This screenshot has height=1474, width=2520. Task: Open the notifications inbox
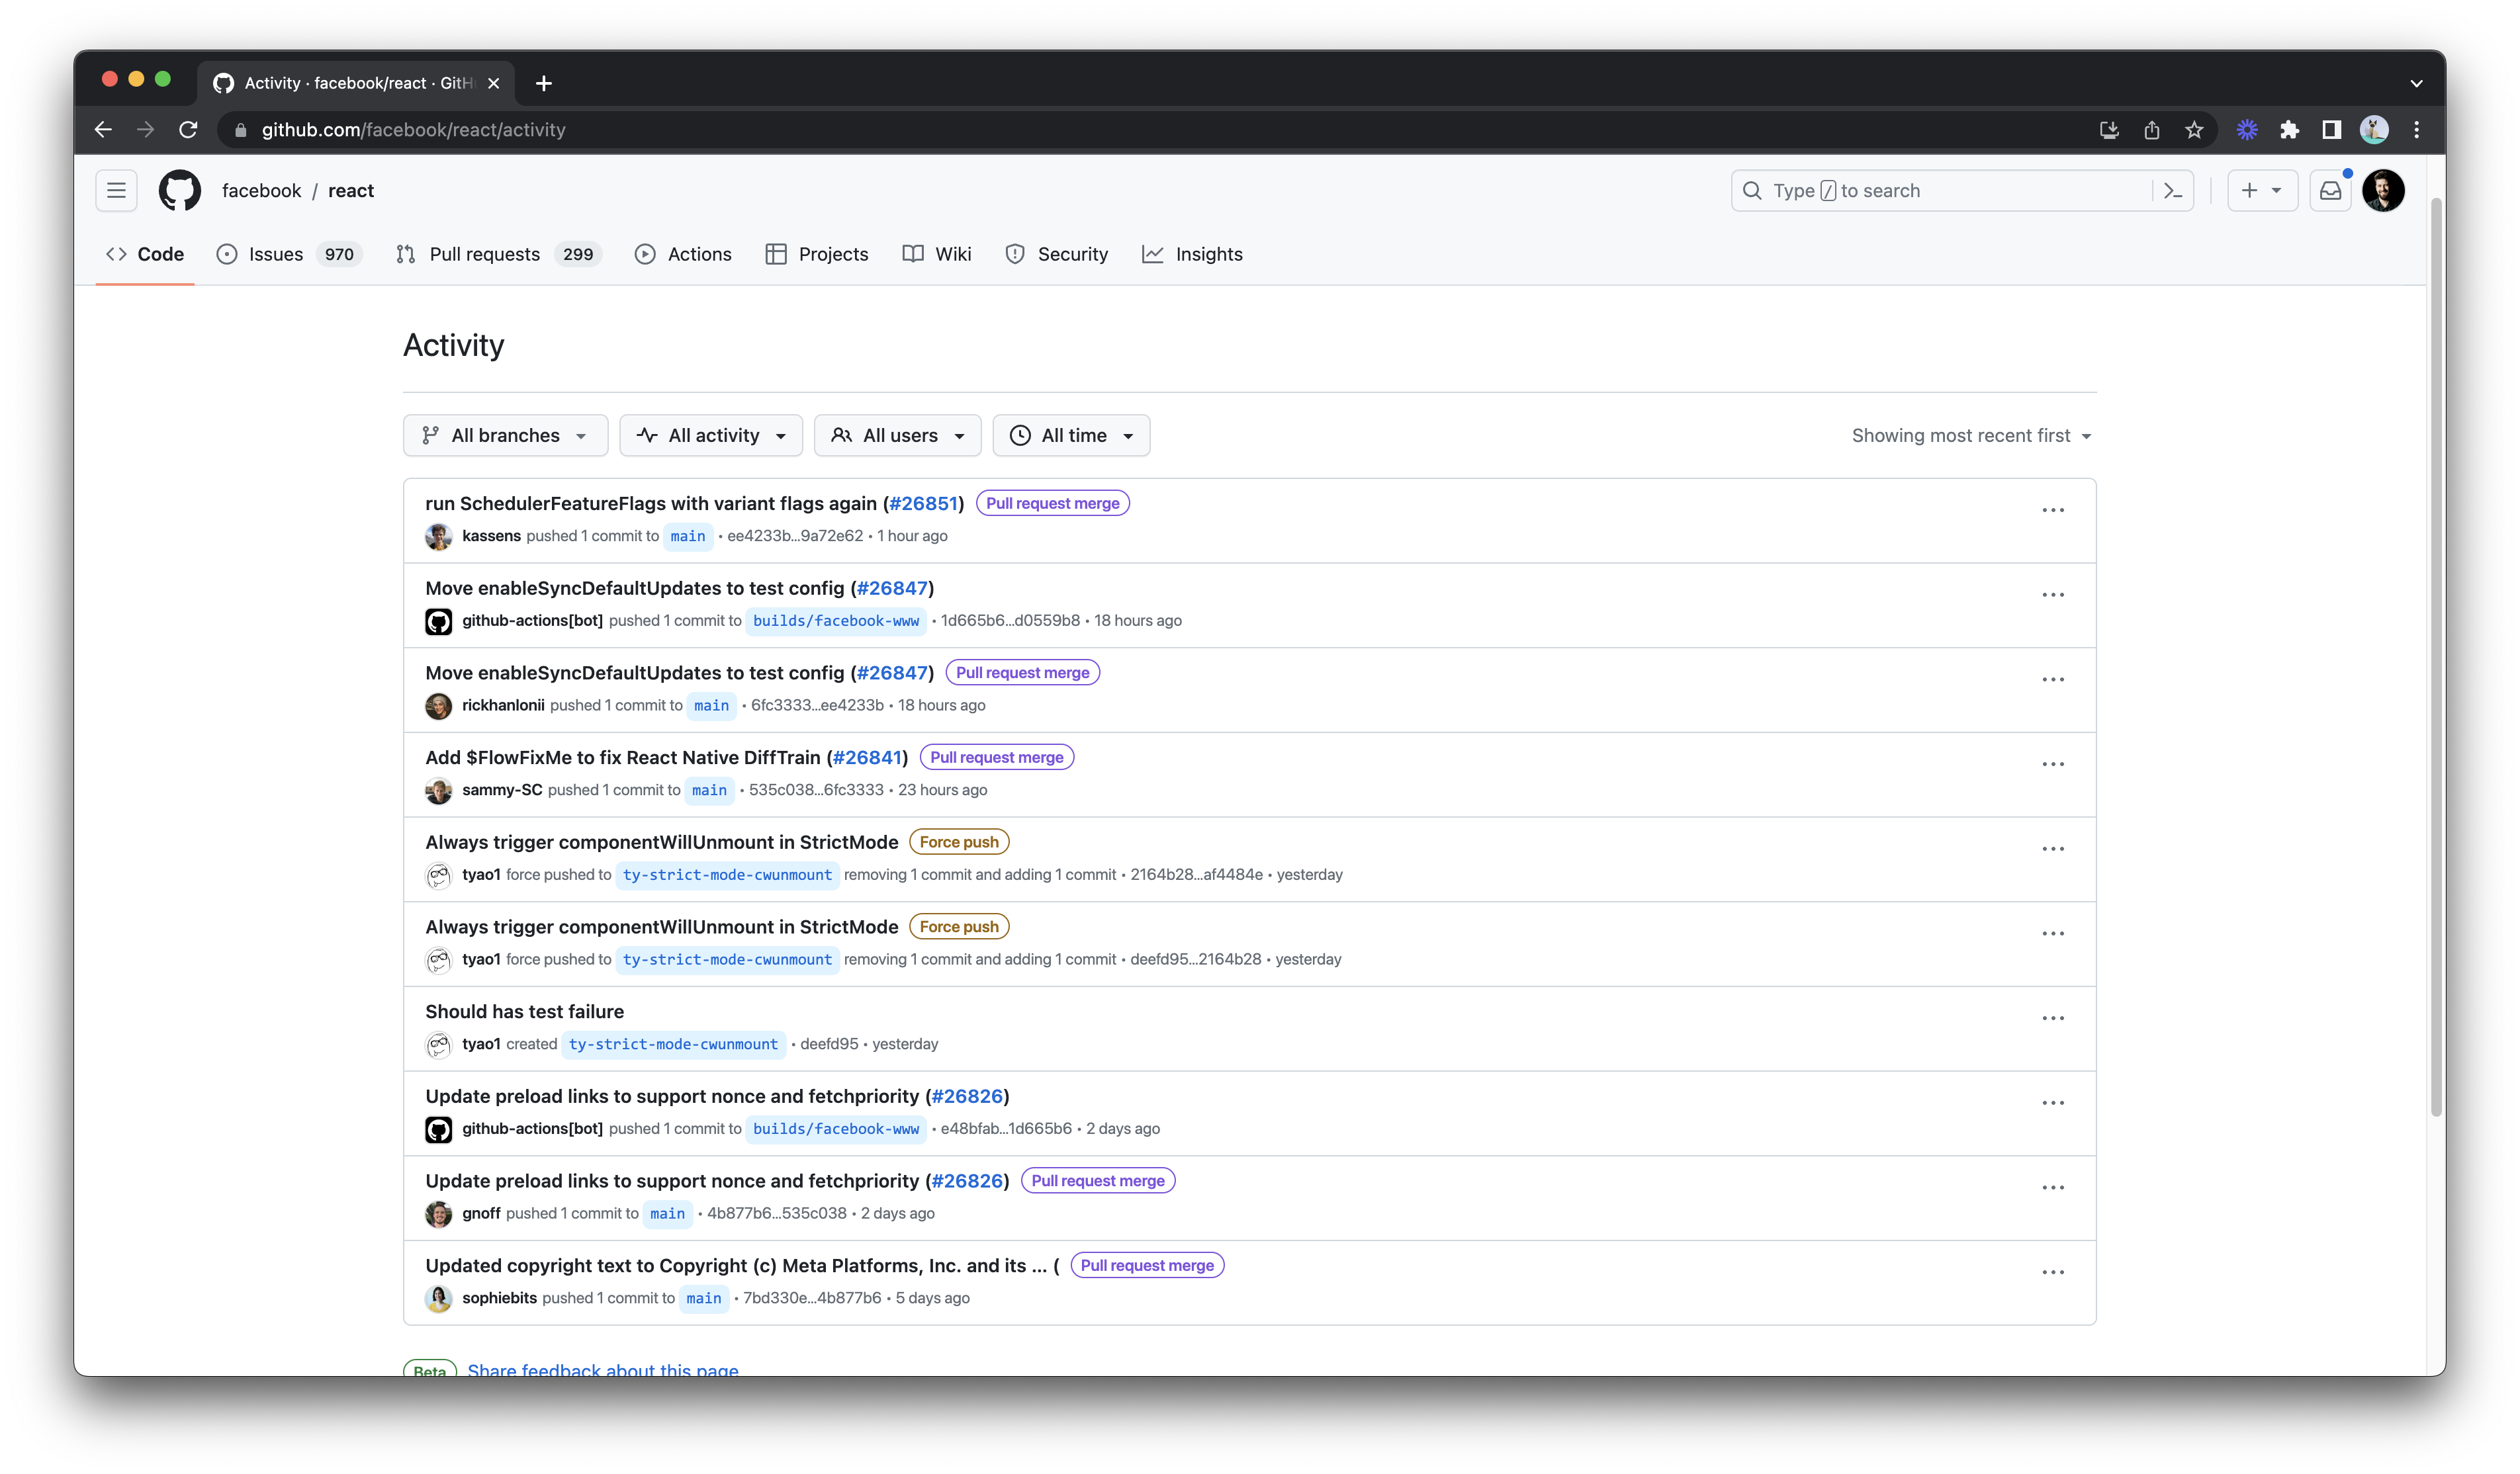coord(2330,190)
